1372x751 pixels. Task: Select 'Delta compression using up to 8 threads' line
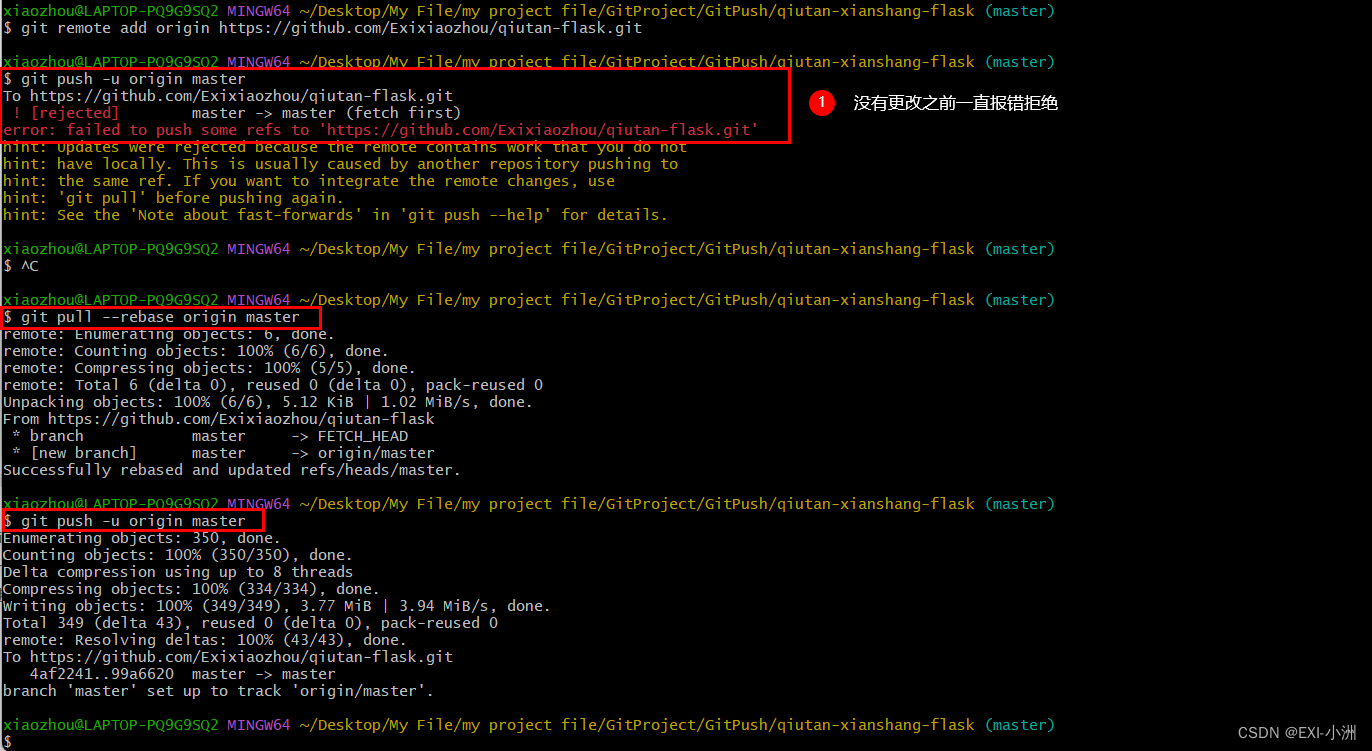point(178,572)
